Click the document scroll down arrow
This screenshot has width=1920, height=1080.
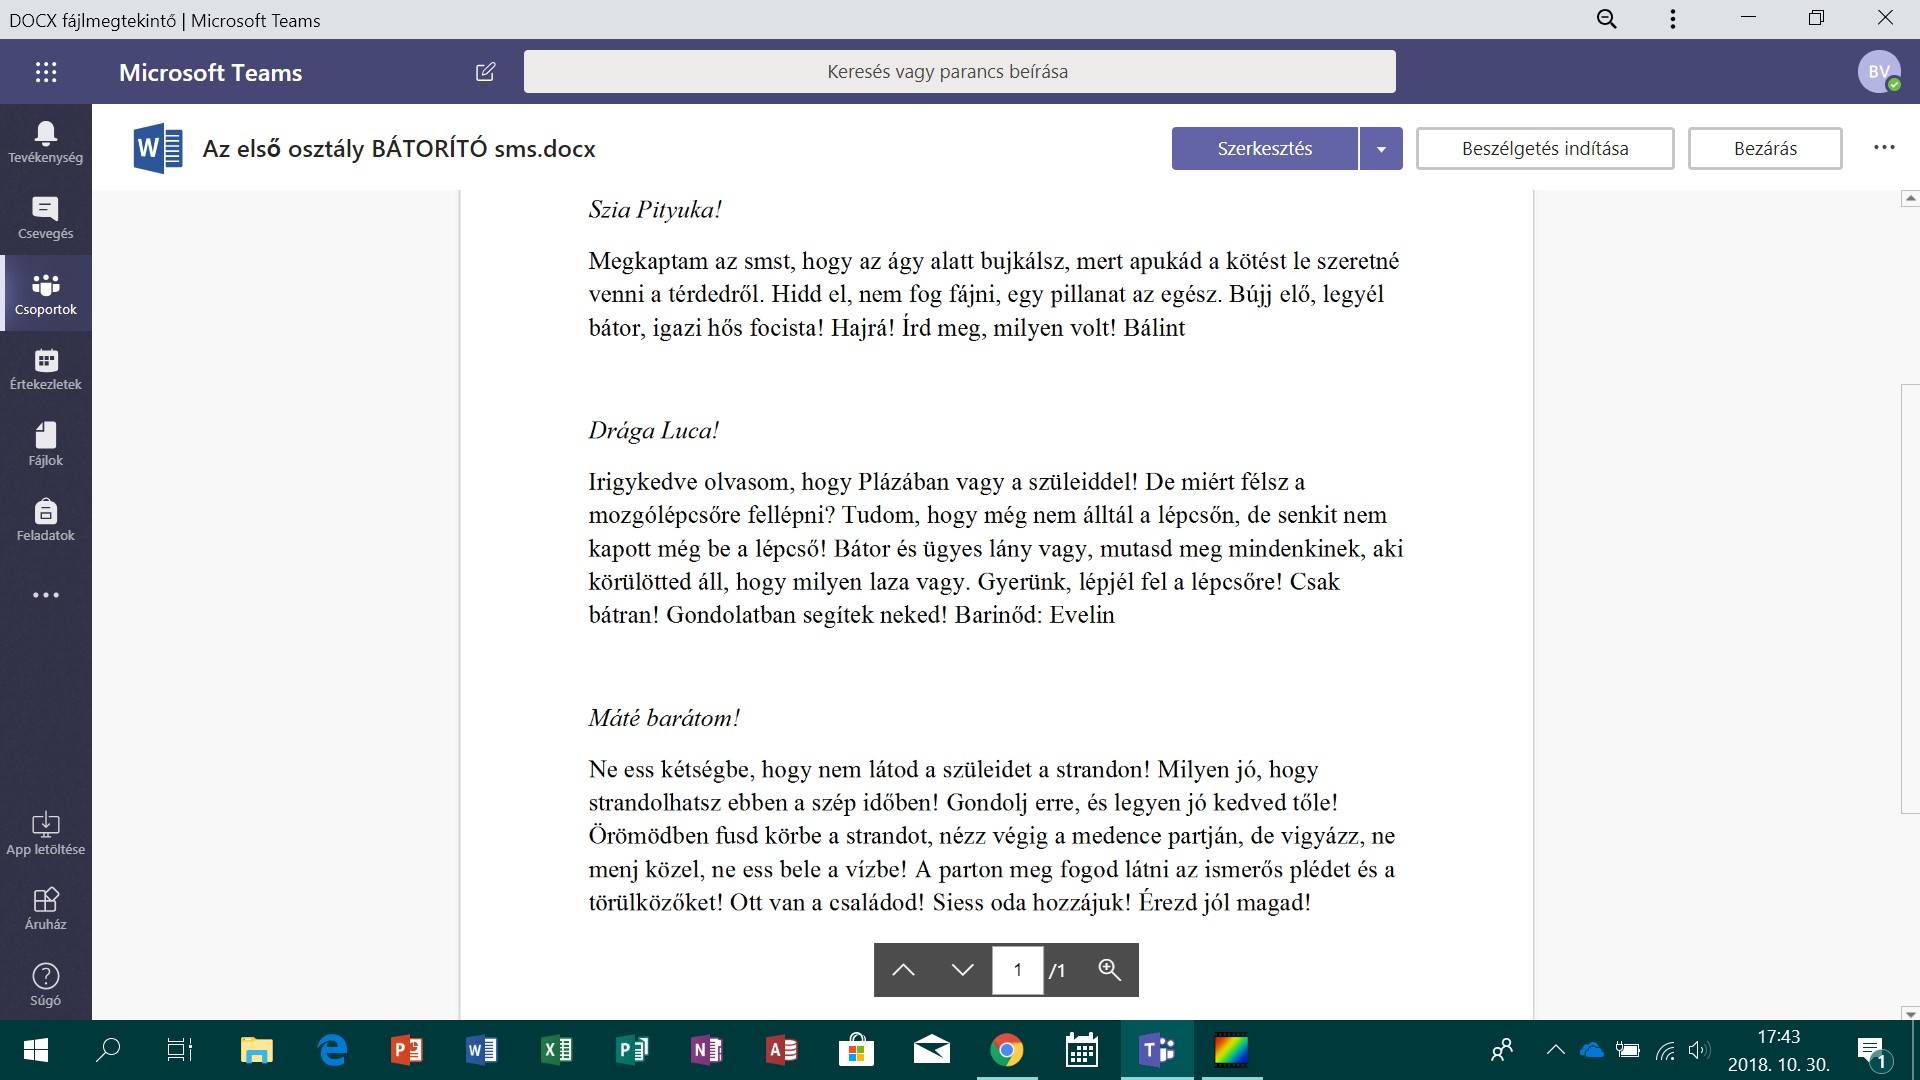1910,1013
